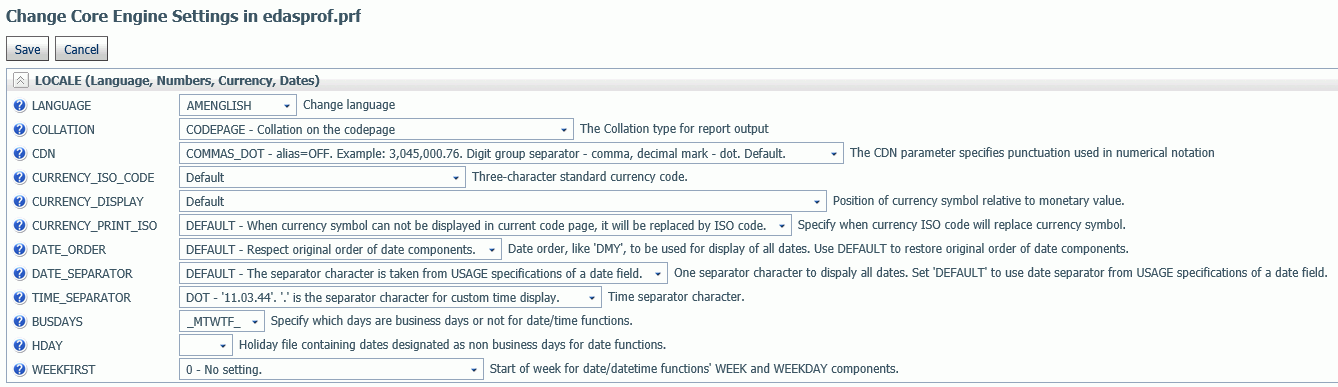Open help for BUSDAYS setting
This screenshot has width=1338, height=387.
point(20,321)
